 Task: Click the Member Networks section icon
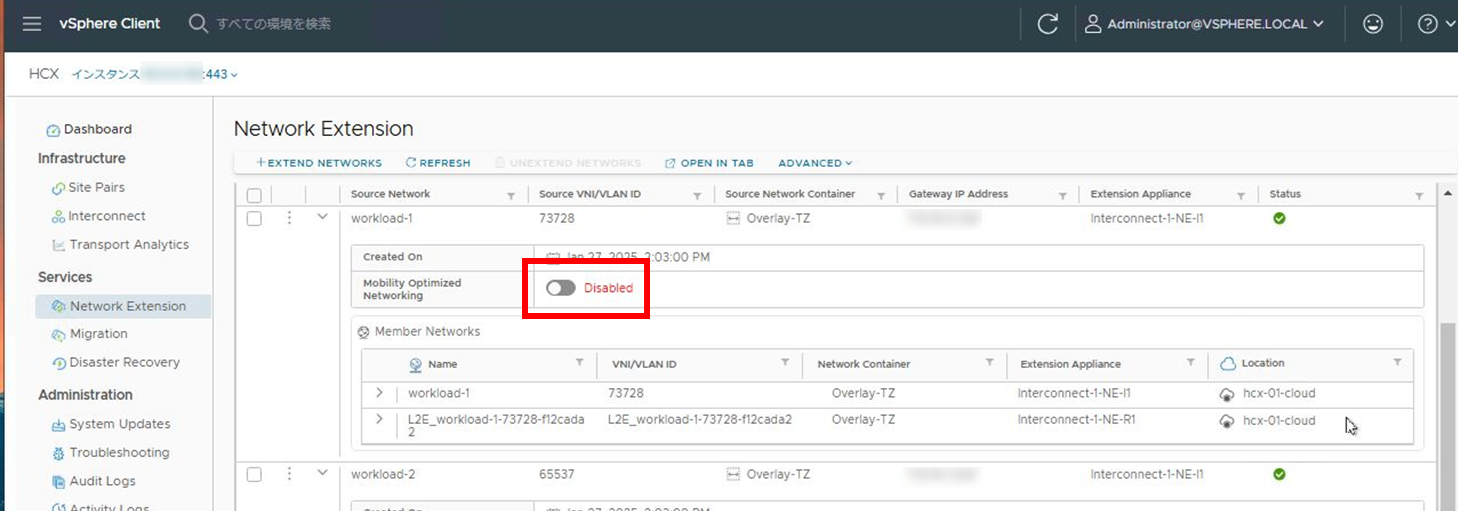pyautogui.click(x=364, y=332)
